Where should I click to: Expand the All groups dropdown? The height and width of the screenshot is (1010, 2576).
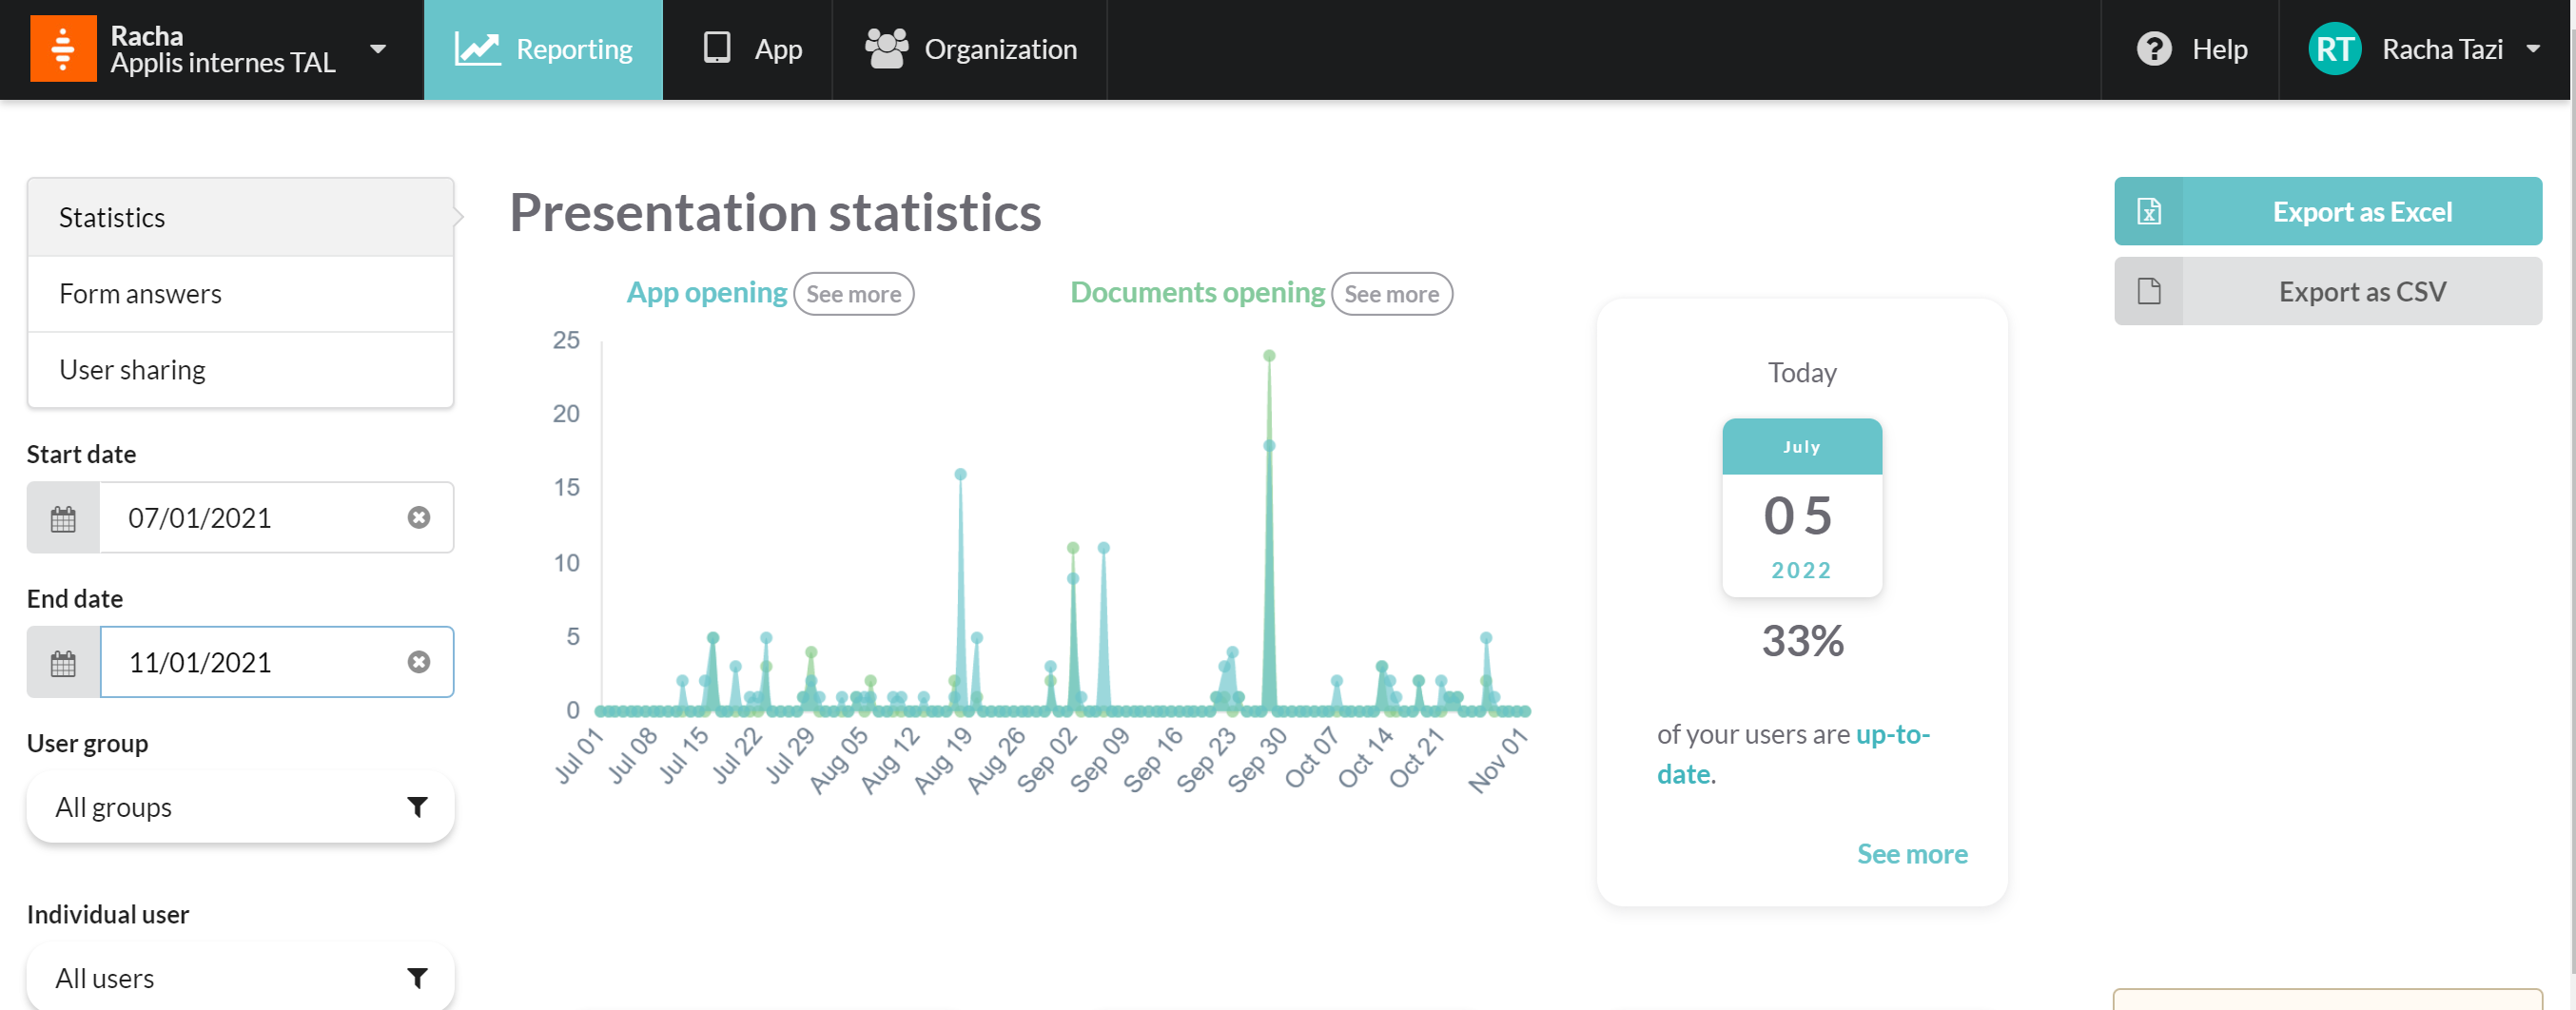point(240,807)
